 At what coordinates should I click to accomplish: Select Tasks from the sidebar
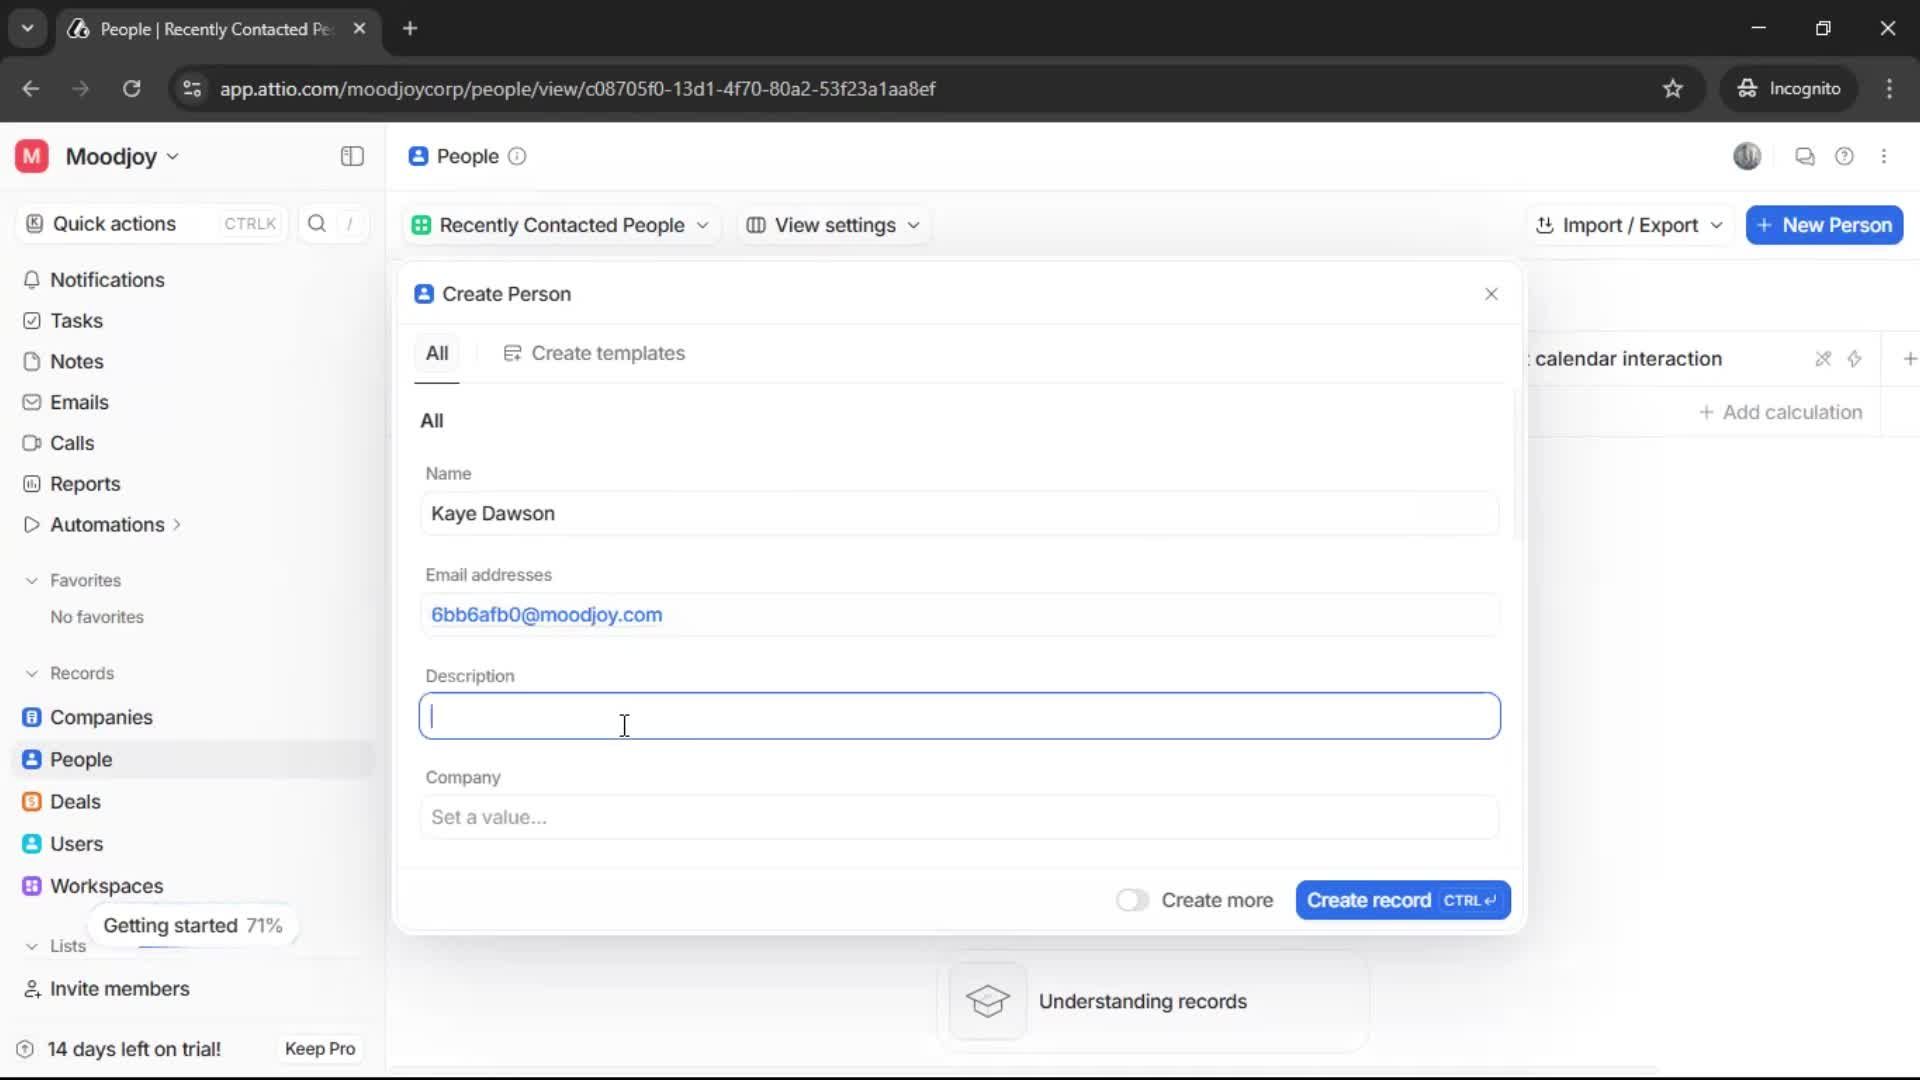pos(74,320)
